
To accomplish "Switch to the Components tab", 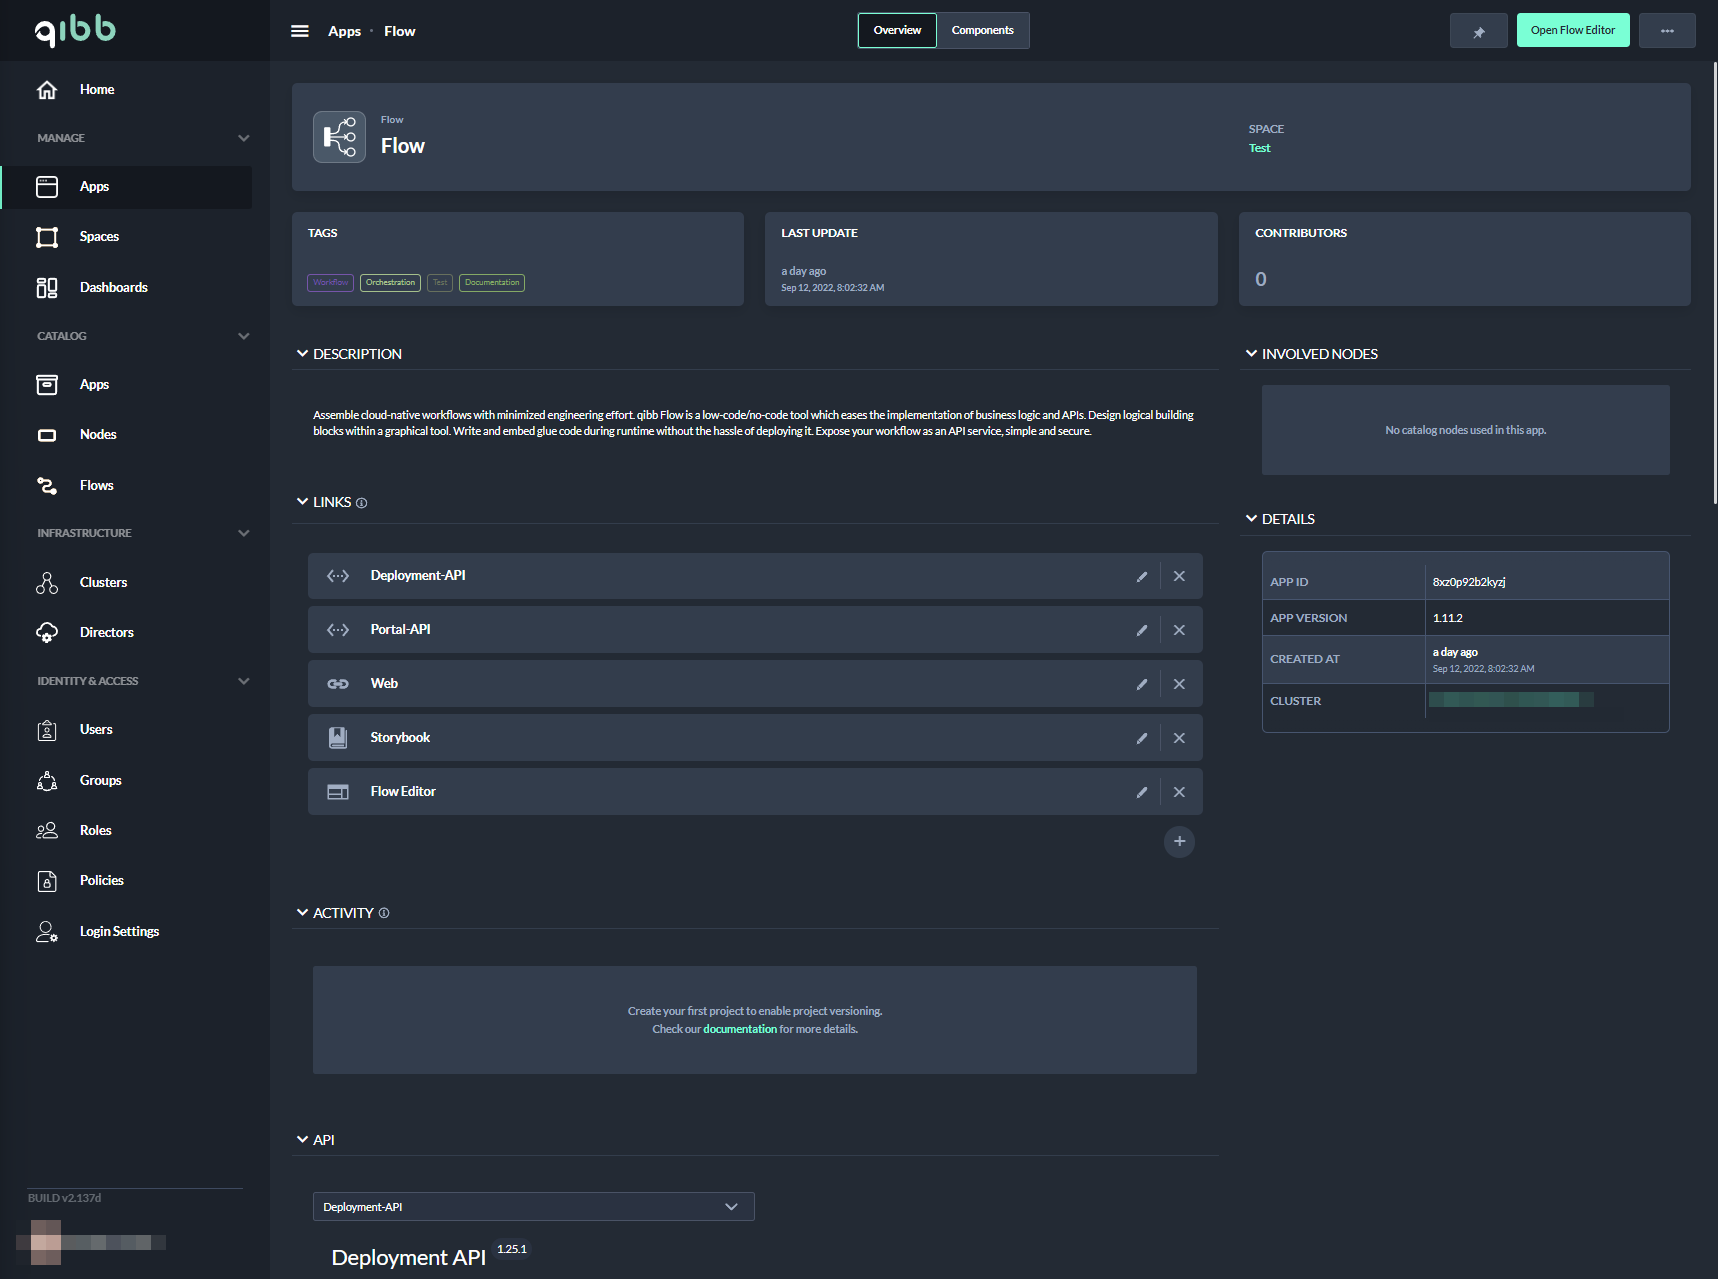I will [982, 31].
